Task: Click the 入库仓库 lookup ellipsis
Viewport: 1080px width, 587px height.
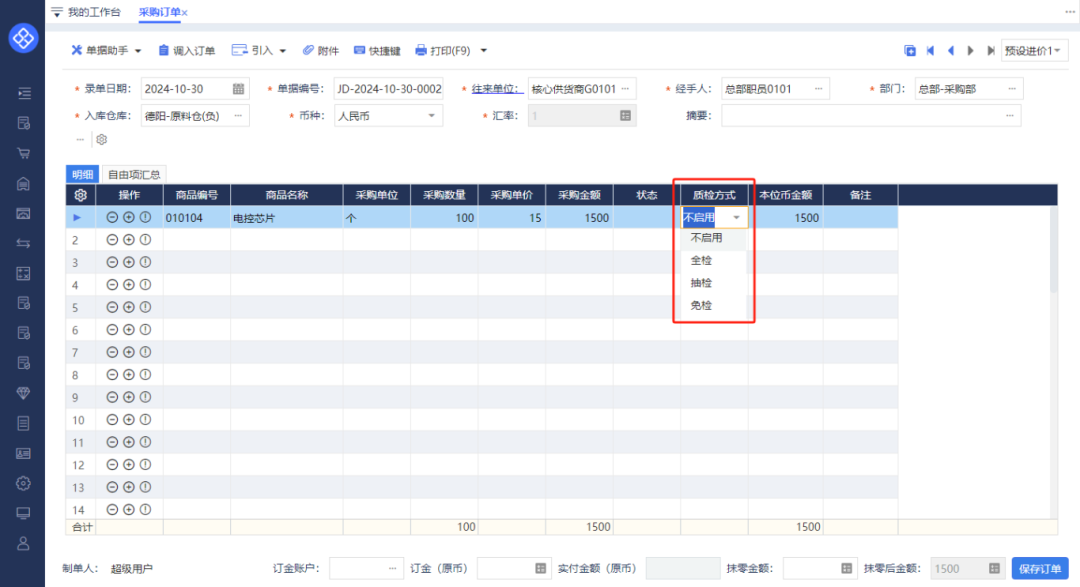Action: pos(238,116)
